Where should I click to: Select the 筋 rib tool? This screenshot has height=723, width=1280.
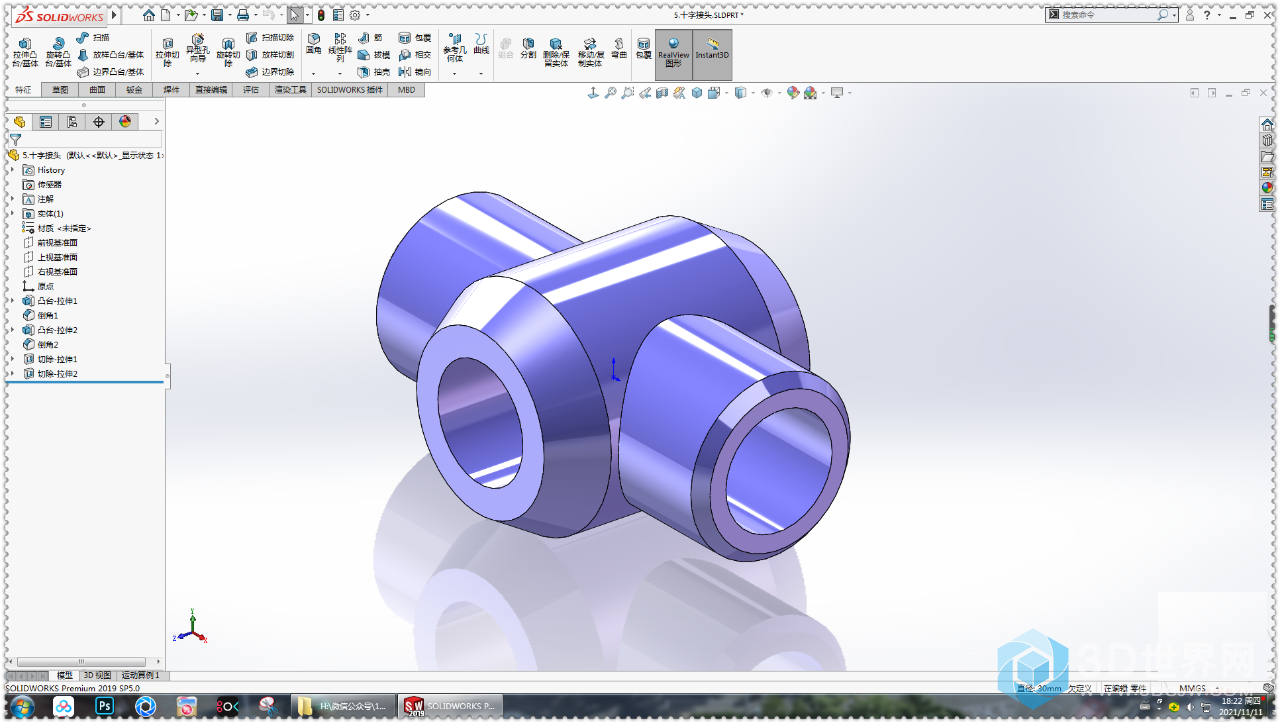click(370, 38)
